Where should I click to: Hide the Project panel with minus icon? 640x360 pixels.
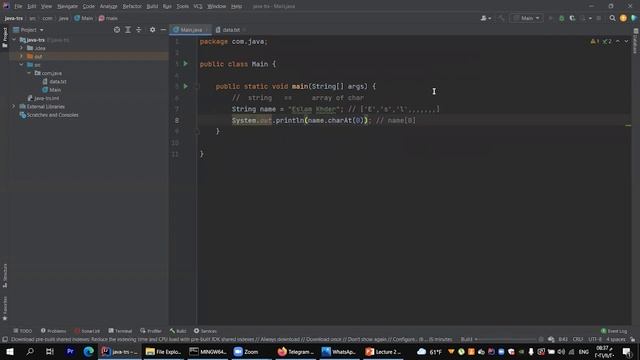click(163, 30)
